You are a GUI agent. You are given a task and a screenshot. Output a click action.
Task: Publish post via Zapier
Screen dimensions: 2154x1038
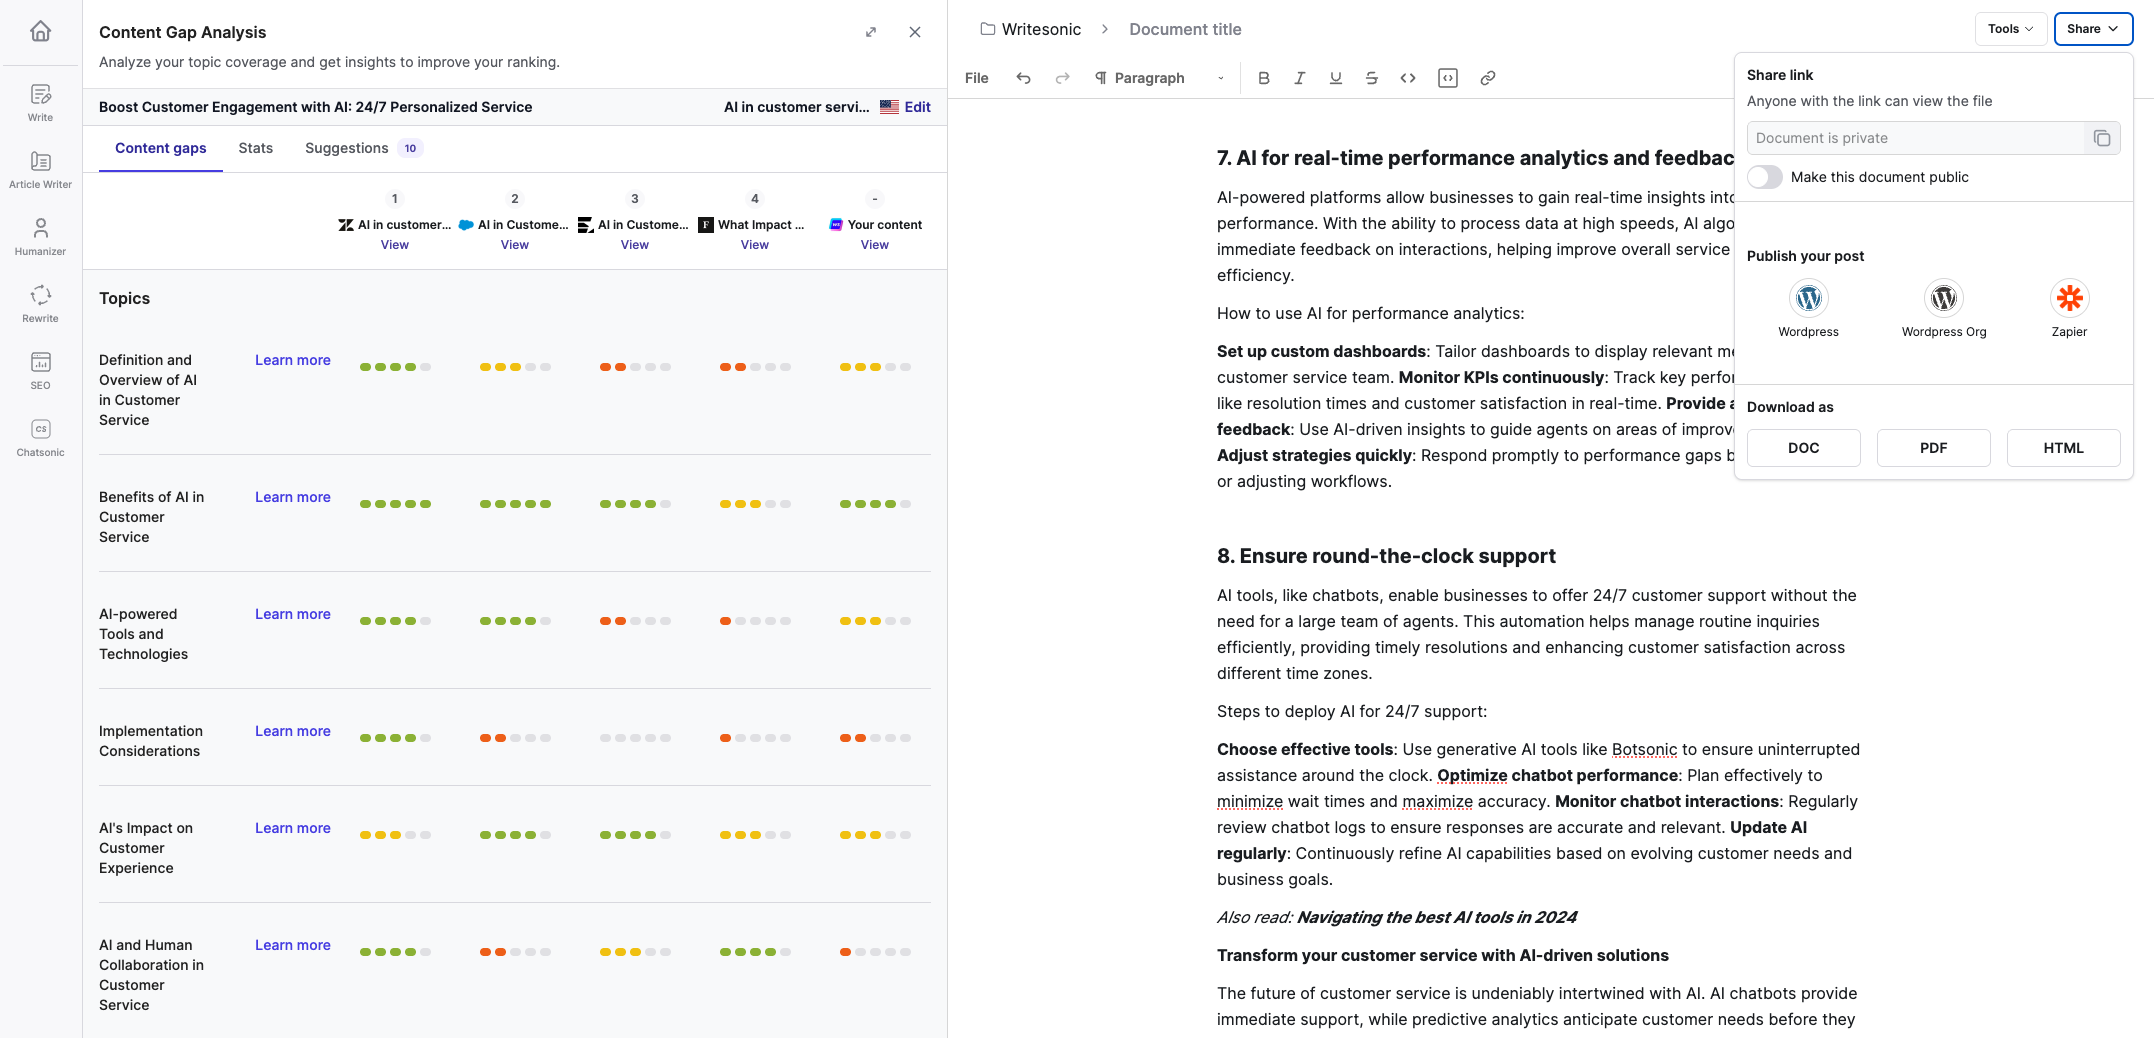pyautogui.click(x=2069, y=309)
